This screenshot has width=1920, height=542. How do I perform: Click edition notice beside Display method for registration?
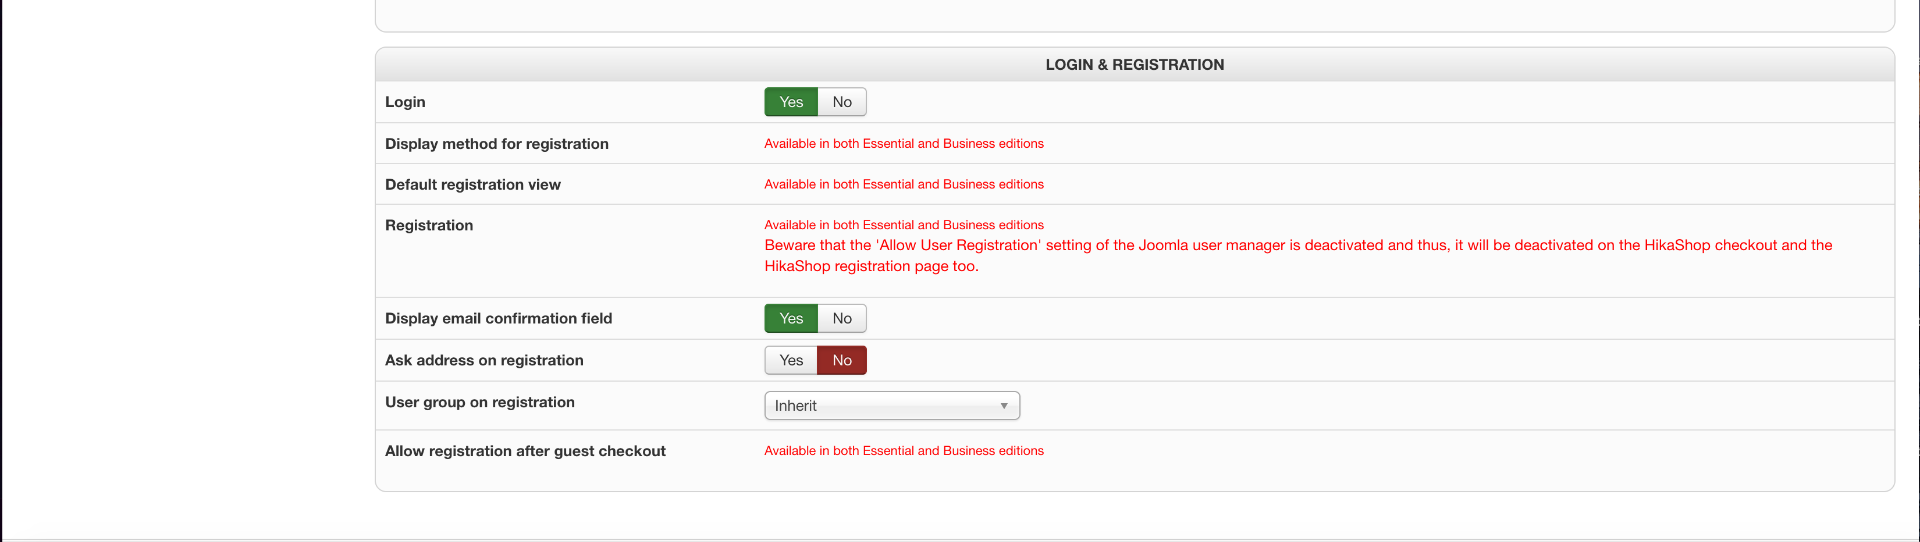903,144
